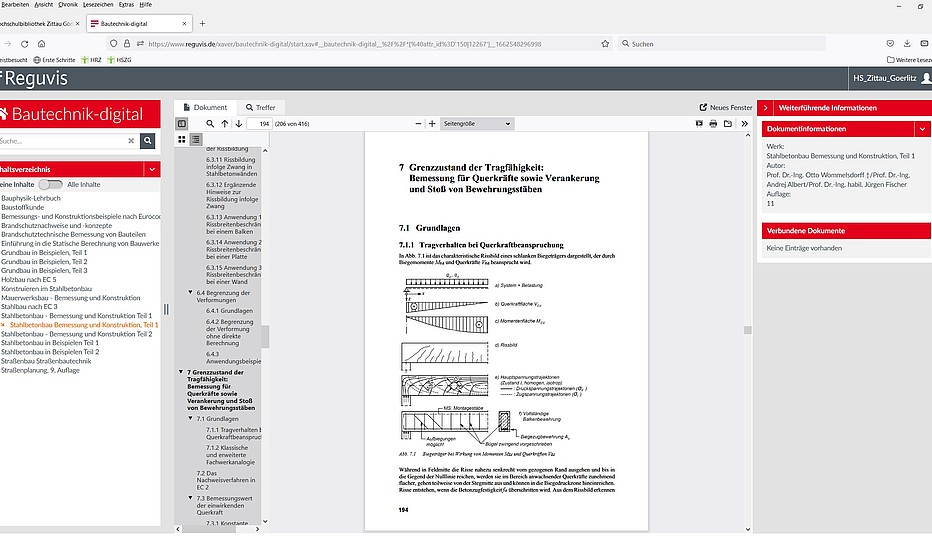
Task: Print the document via printer icon
Action: pyautogui.click(x=713, y=124)
